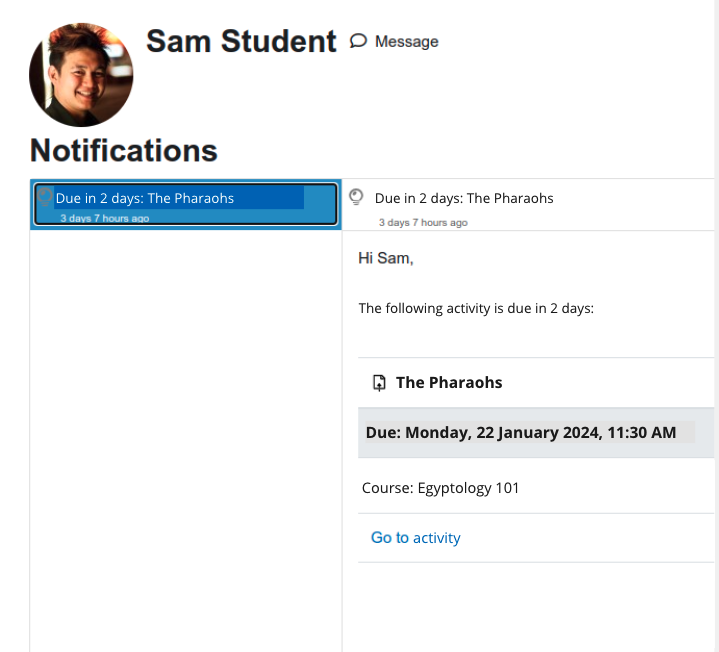Click 'The following activity is due in 2 days:' text
The width and height of the screenshot is (719, 652).
click(476, 308)
